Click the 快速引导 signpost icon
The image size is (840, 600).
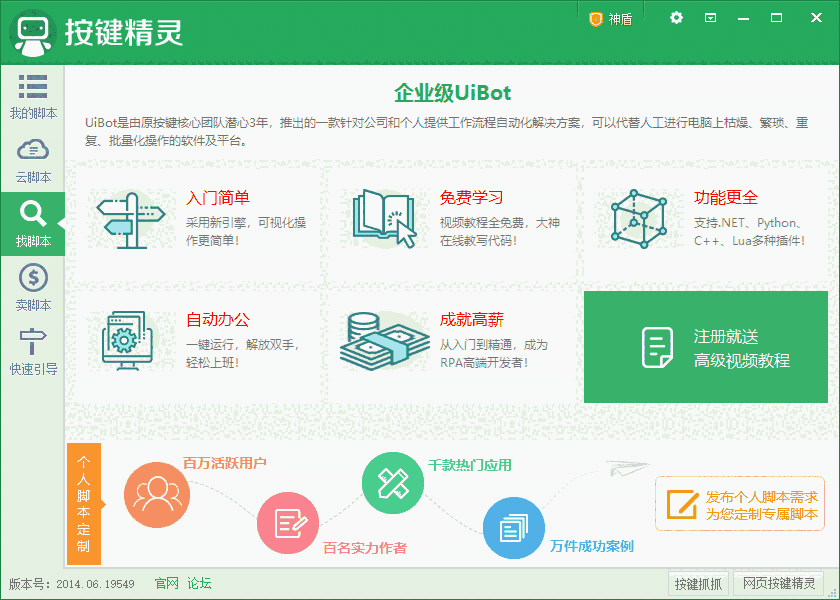tap(33, 340)
